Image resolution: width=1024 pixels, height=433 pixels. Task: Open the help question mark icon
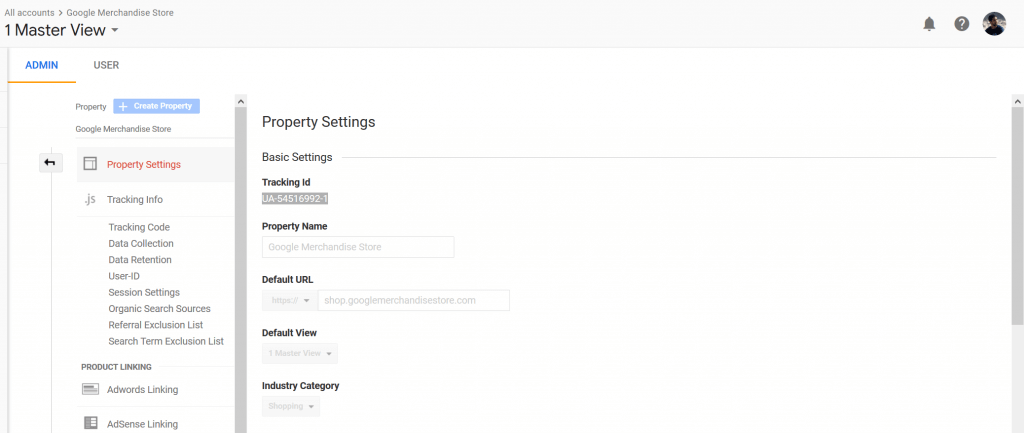coord(961,24)
